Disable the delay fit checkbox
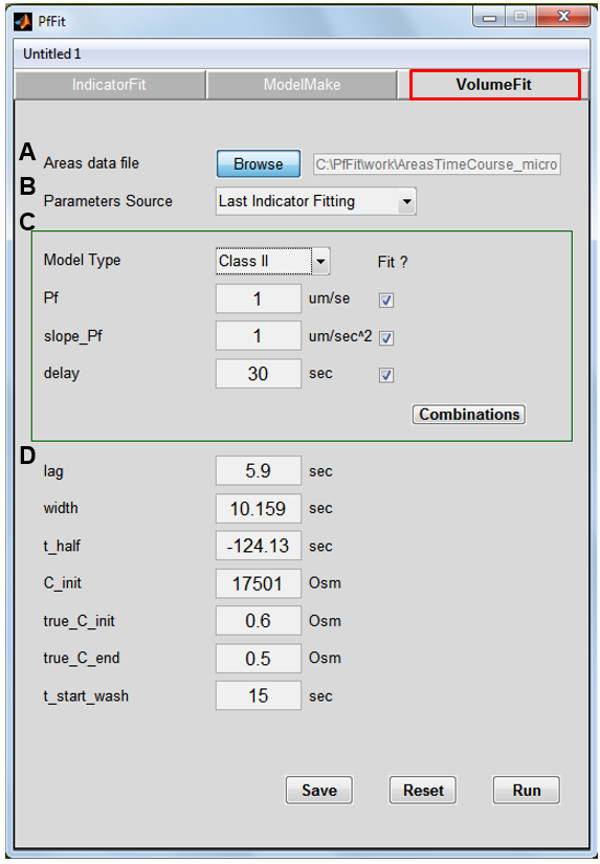The height and width of the screenshot is (864, 600). click(387, 376)
